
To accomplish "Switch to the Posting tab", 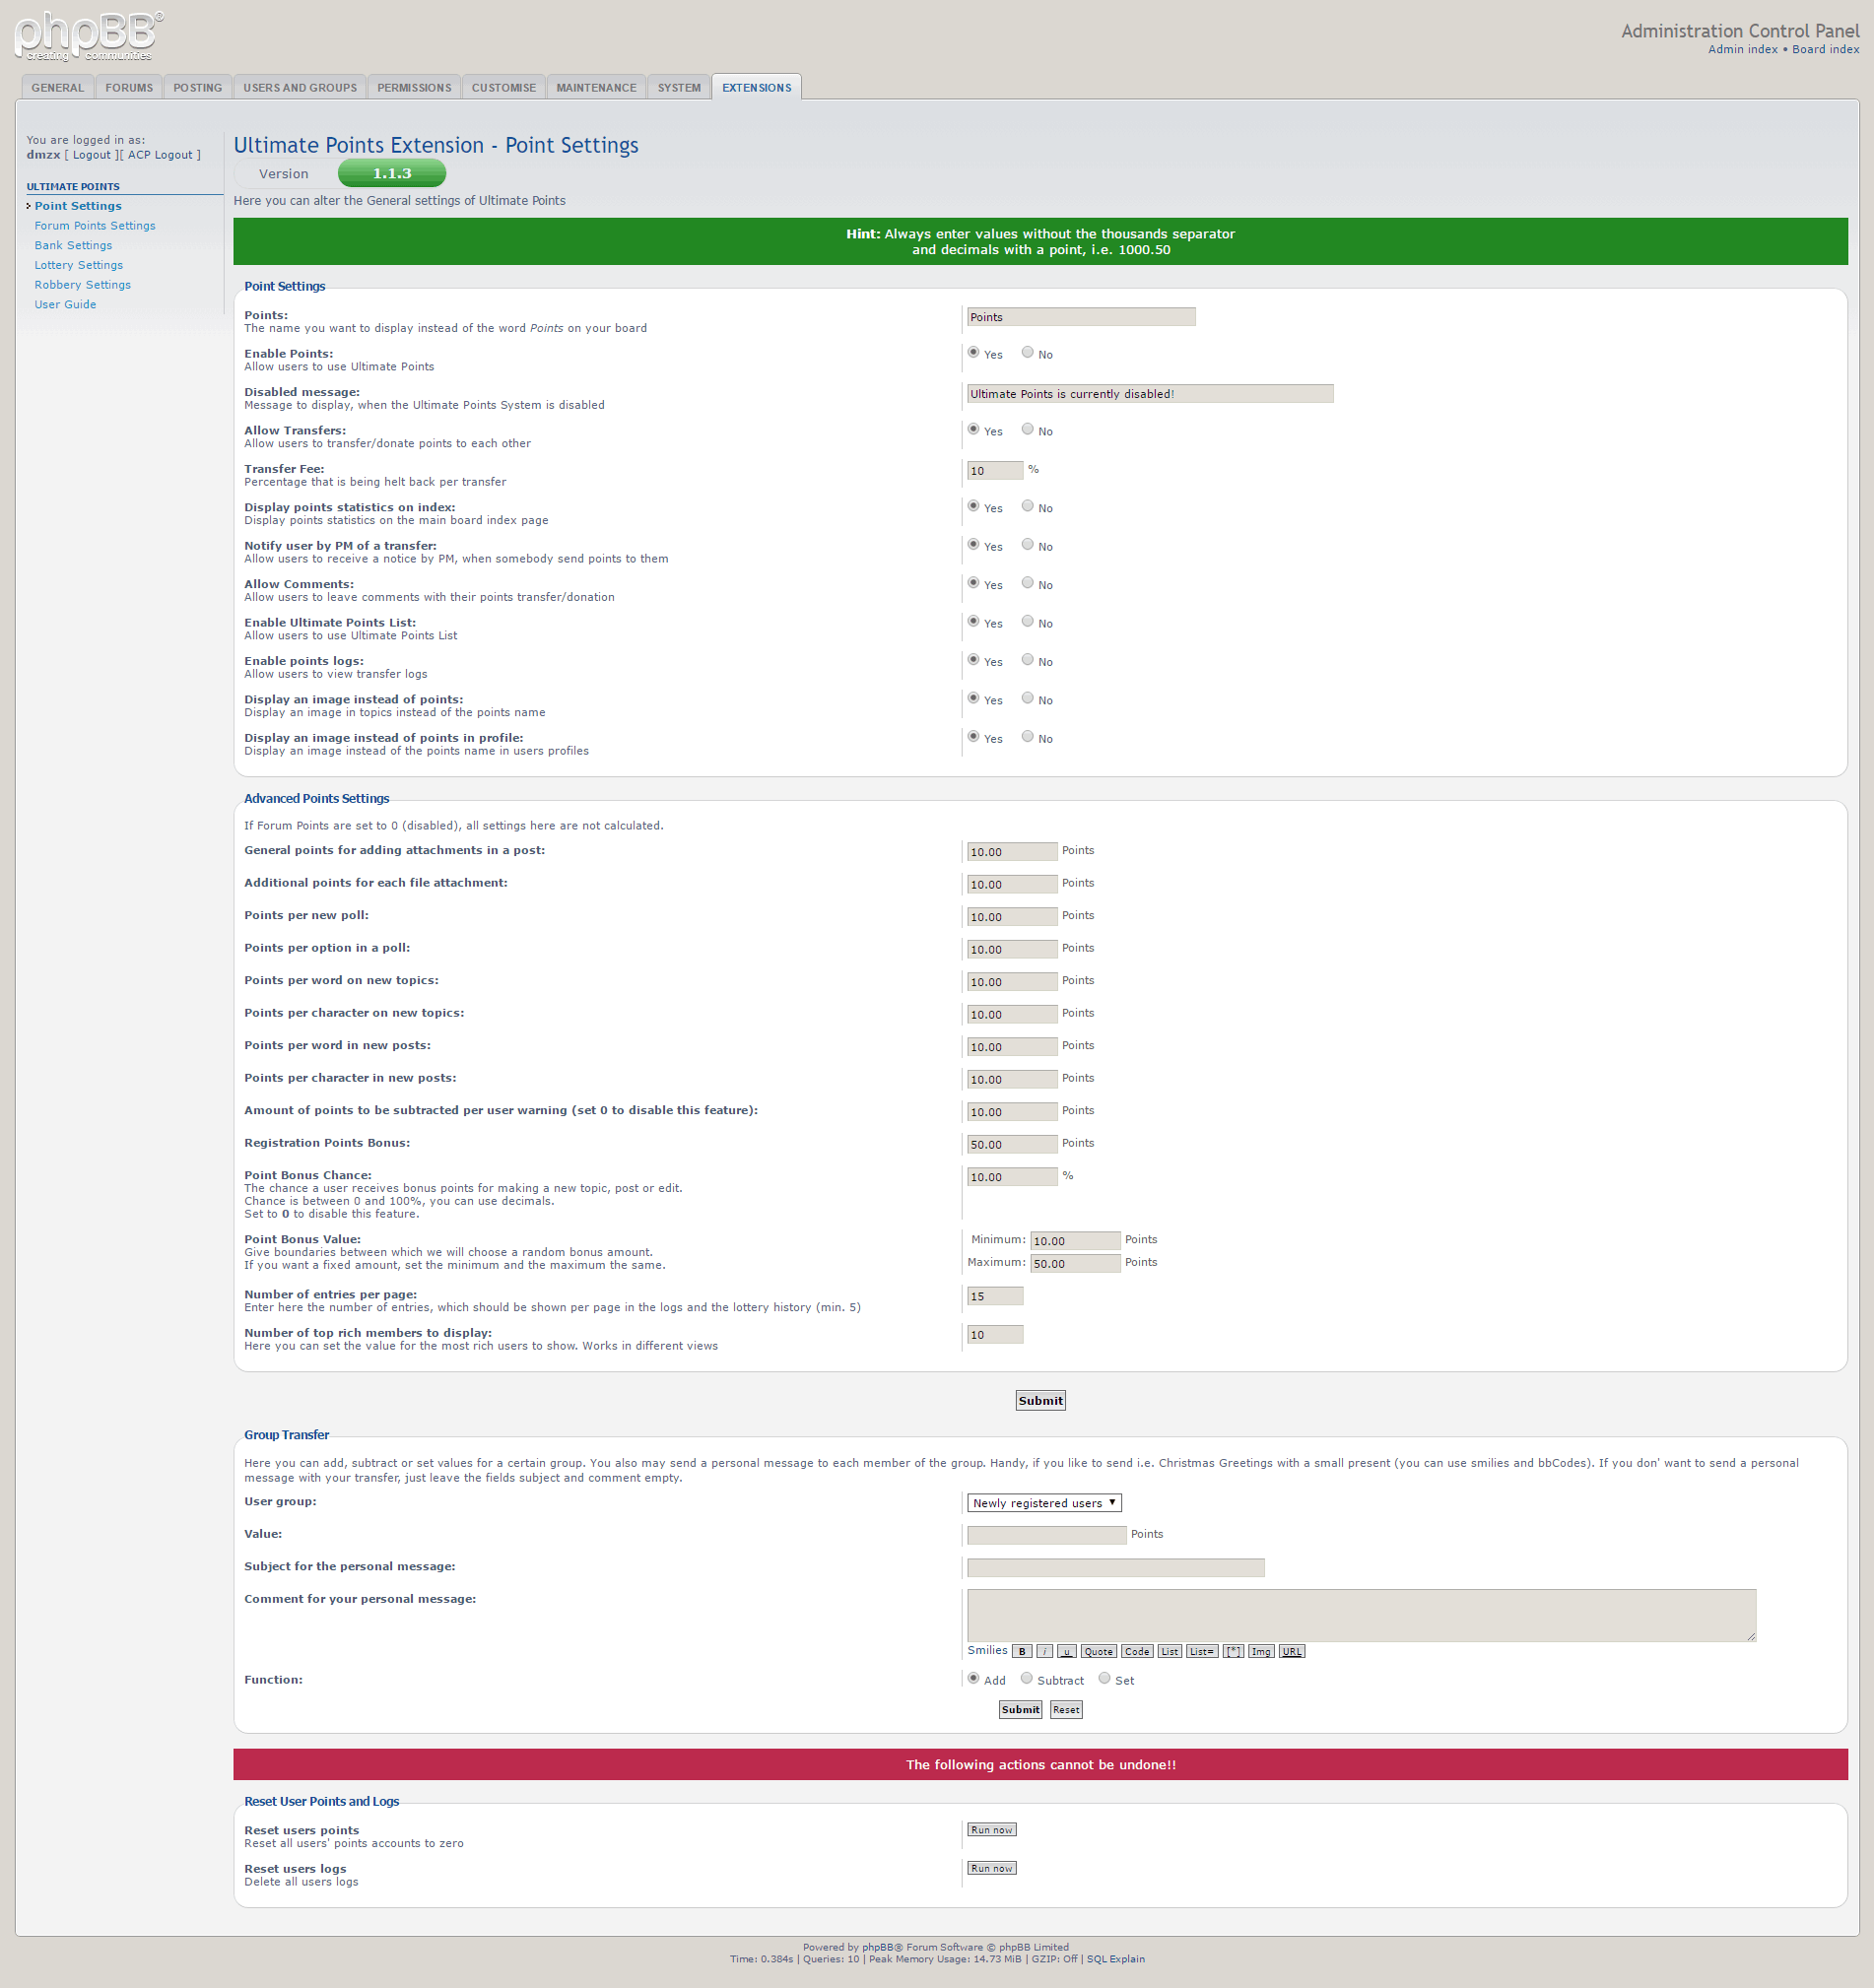I will coord(198,87).
